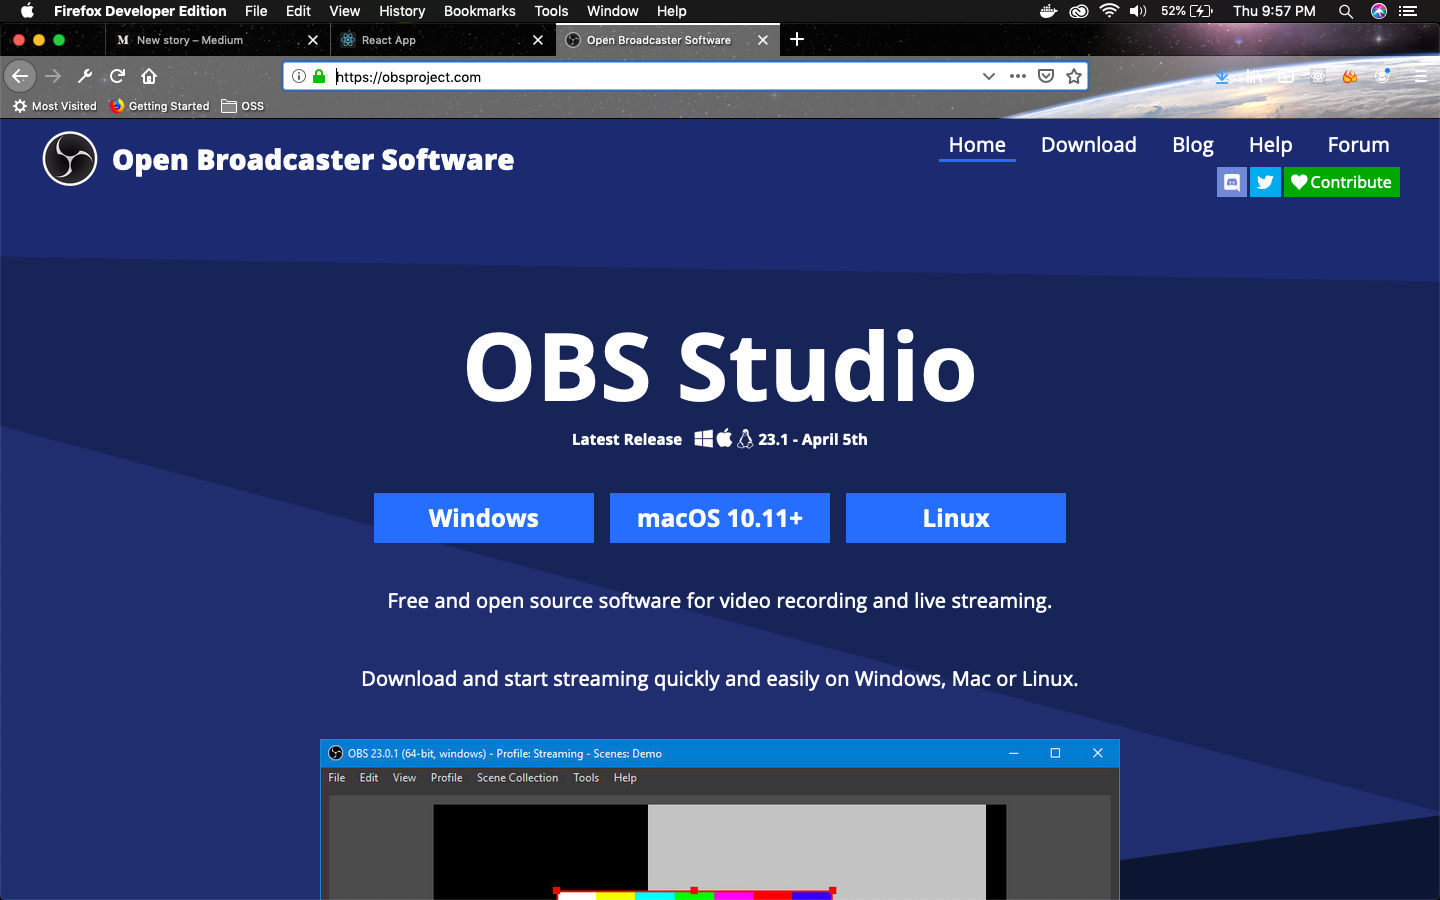1440x900 pixels.
Task: Open the Firefox Developer Edition menu
Action: tap(140, 11)
